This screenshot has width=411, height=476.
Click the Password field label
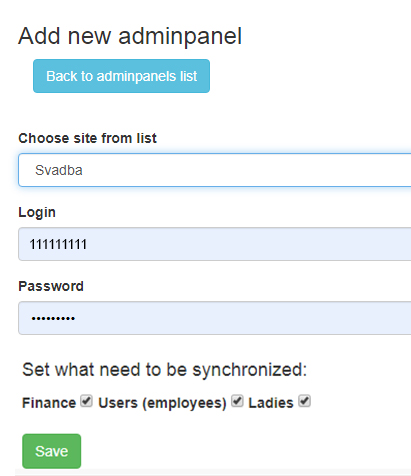[x=51, y=286]
